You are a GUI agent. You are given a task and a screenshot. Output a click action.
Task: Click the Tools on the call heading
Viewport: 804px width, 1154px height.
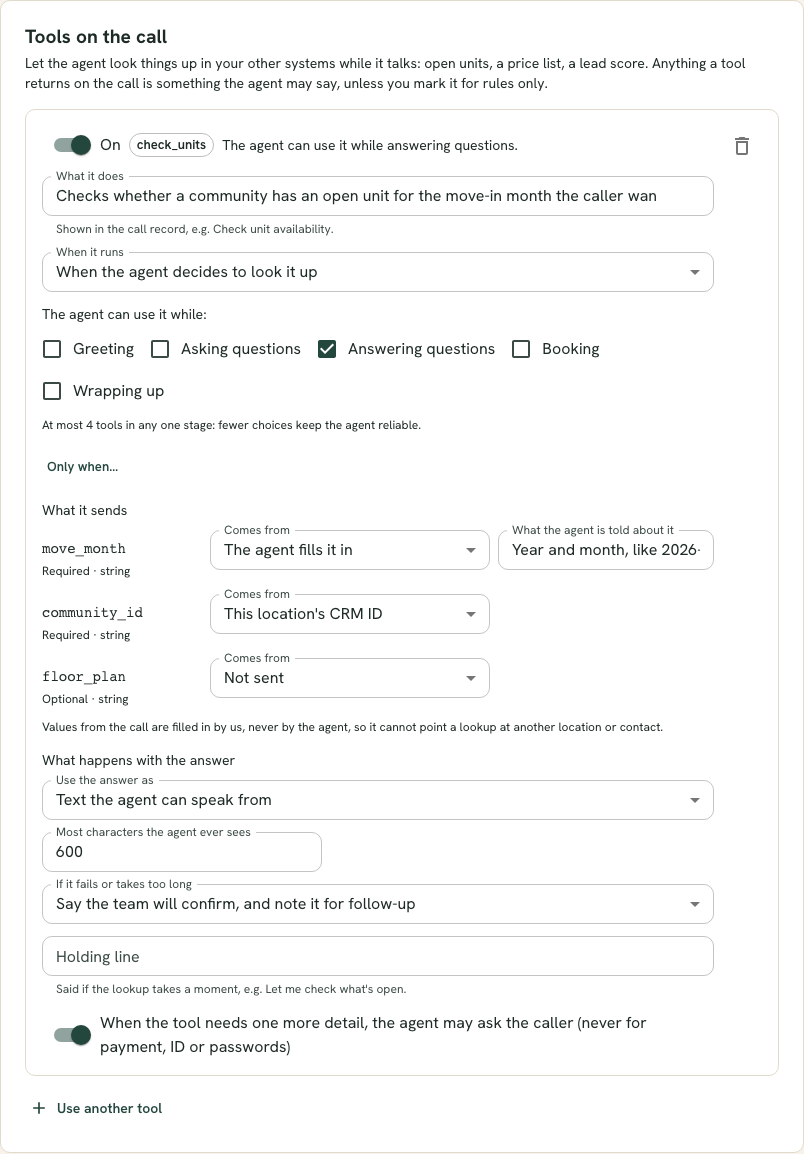[96, 37]
